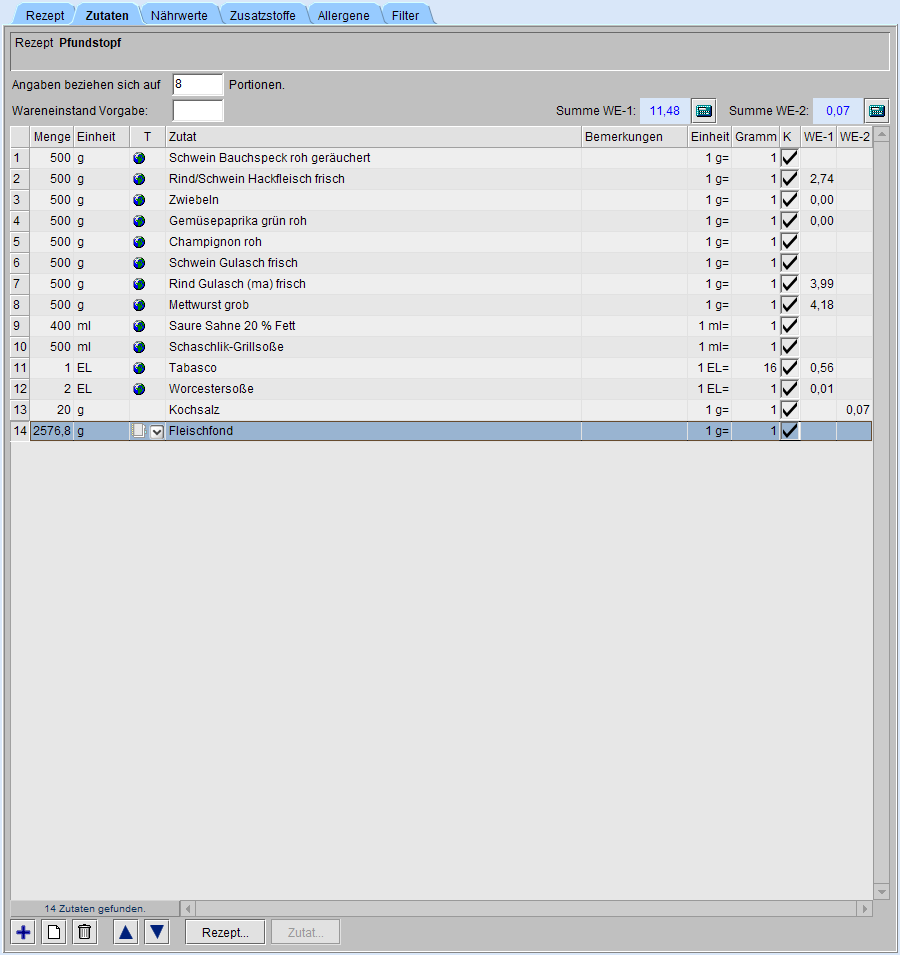Click globe icon in Mettwurst grob row
This screenshot has width=900, height=955.
click(x=139, y=305)
